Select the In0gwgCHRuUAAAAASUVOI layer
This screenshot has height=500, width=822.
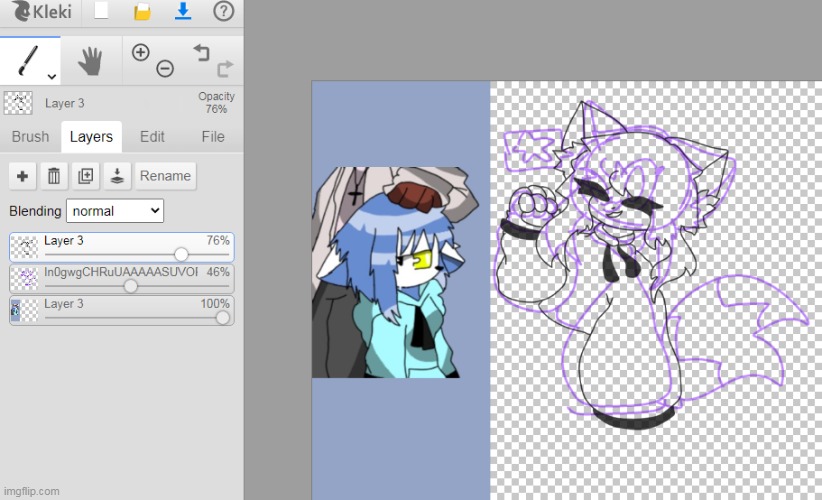tap(122, 278)
